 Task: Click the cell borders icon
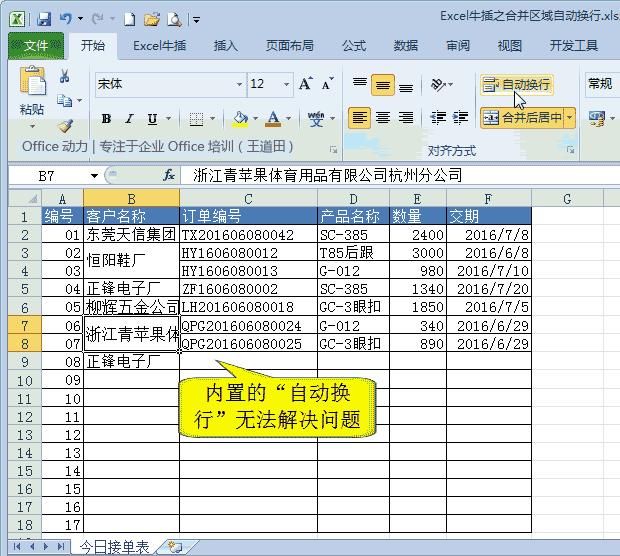pos(196,119)
